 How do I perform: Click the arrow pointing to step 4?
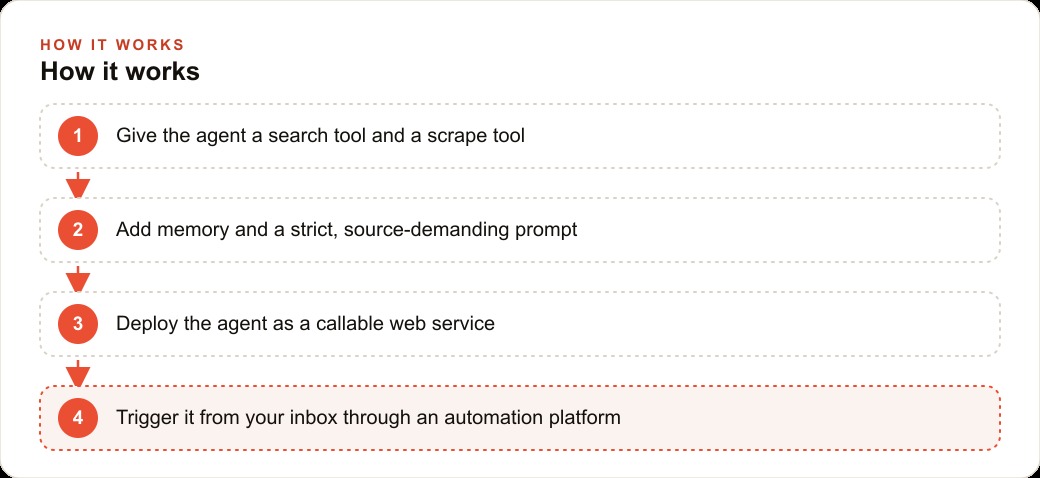78,373
